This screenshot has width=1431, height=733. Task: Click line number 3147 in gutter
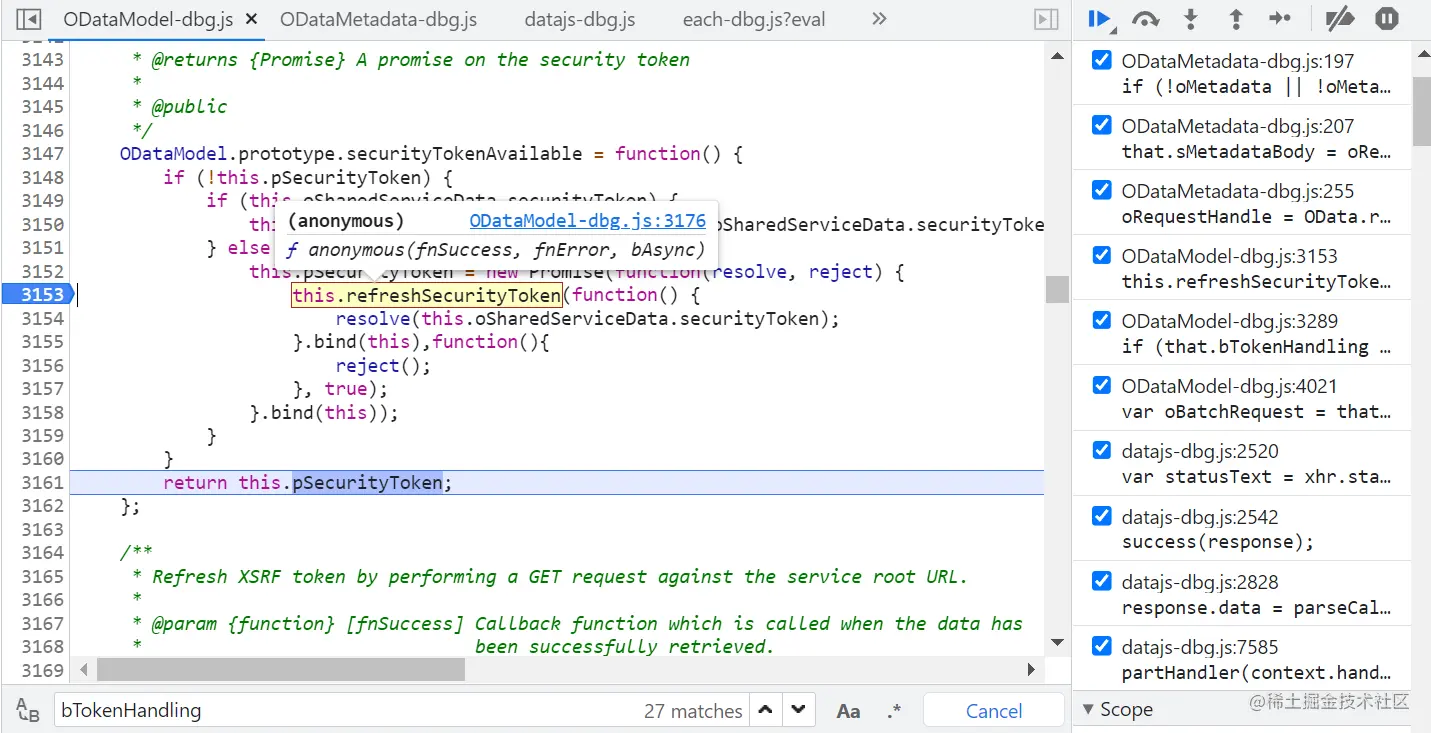coord(42,153)
